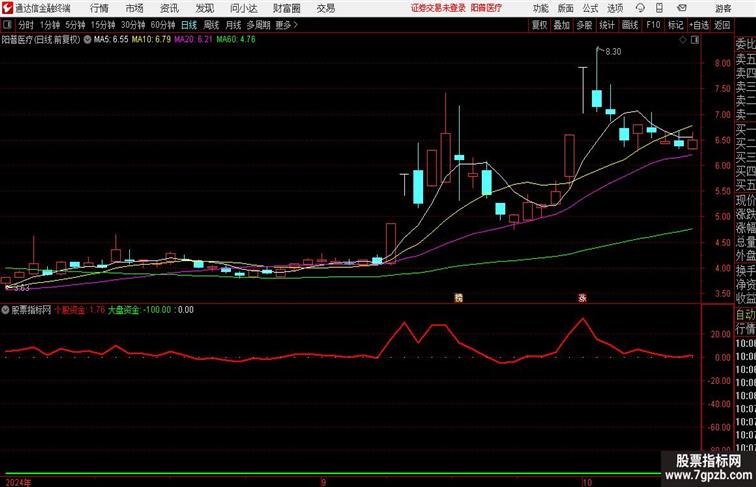Click the 证券交易未登录 login link
Image resolution: width=756 pixels, height=487 pixels.
[438, 8]
